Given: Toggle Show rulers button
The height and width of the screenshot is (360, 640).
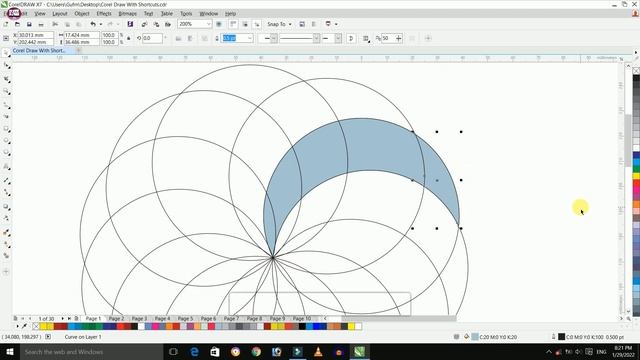Looking at the screenshot, I should click(x=233, y=24).
